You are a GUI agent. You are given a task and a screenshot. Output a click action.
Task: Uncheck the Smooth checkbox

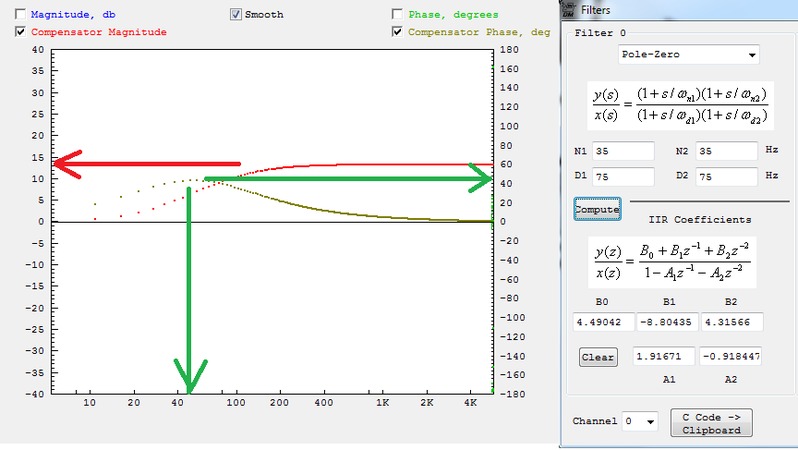pos(236,15)
